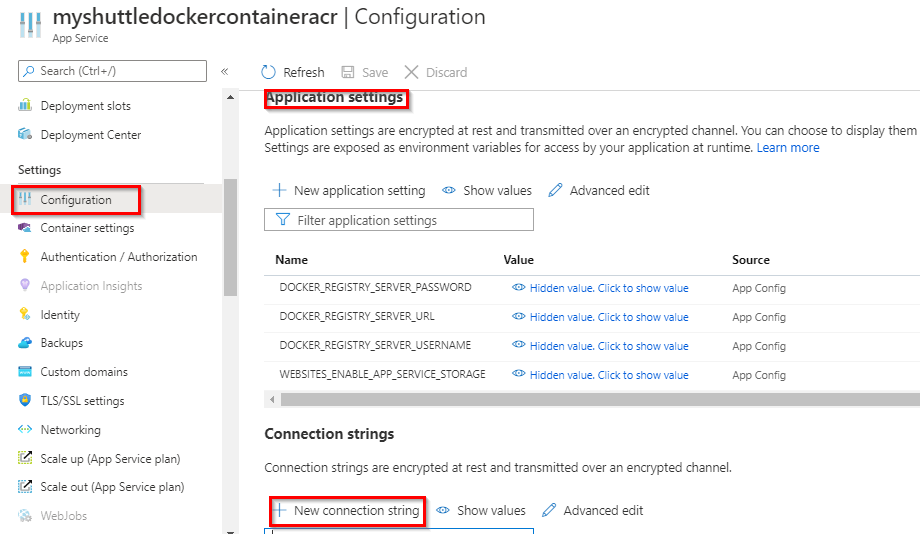920x534 pixels.
Task: Collapse the sidebar with double chevron icon
Action: (224, 72)
